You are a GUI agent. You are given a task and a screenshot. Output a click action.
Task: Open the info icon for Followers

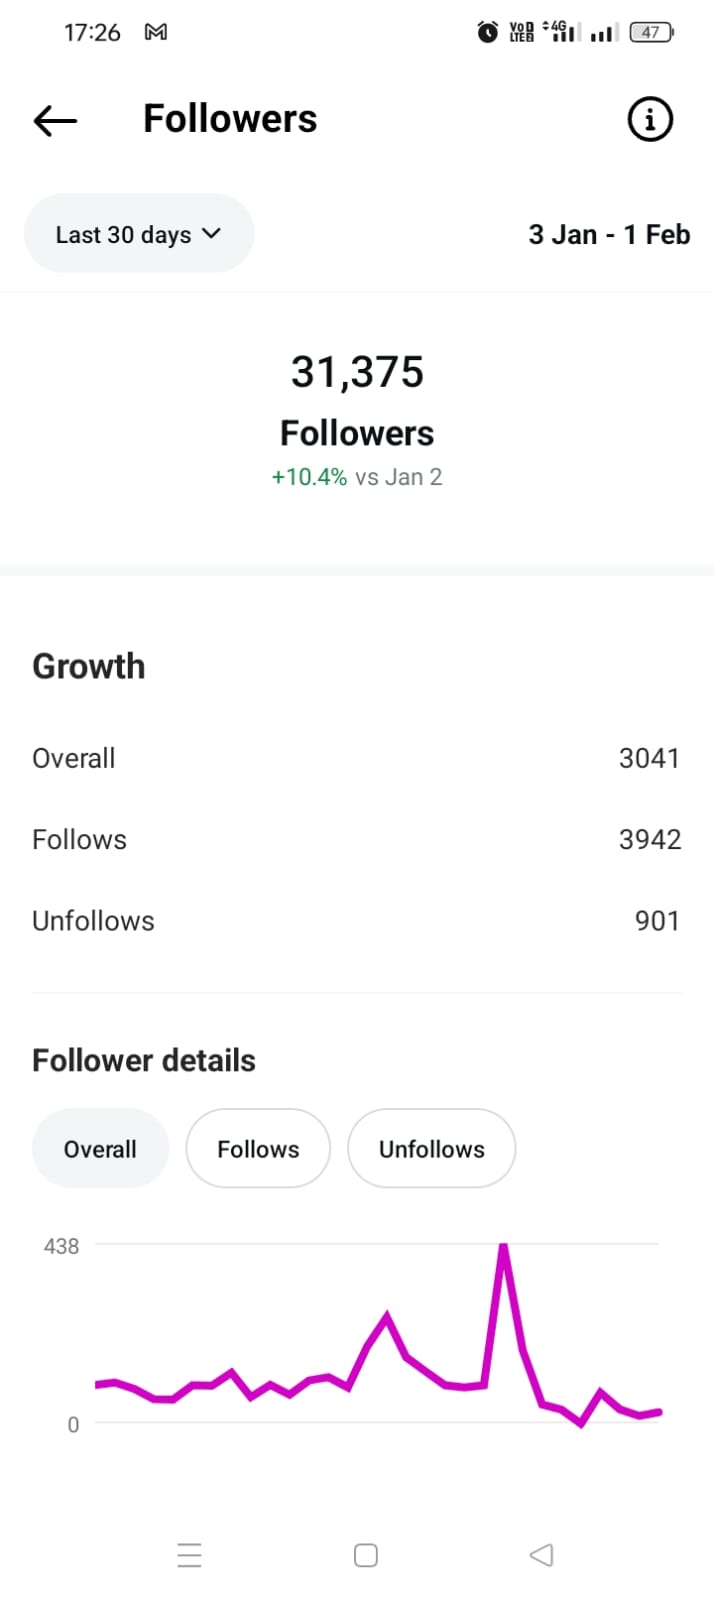coord(649,120)
